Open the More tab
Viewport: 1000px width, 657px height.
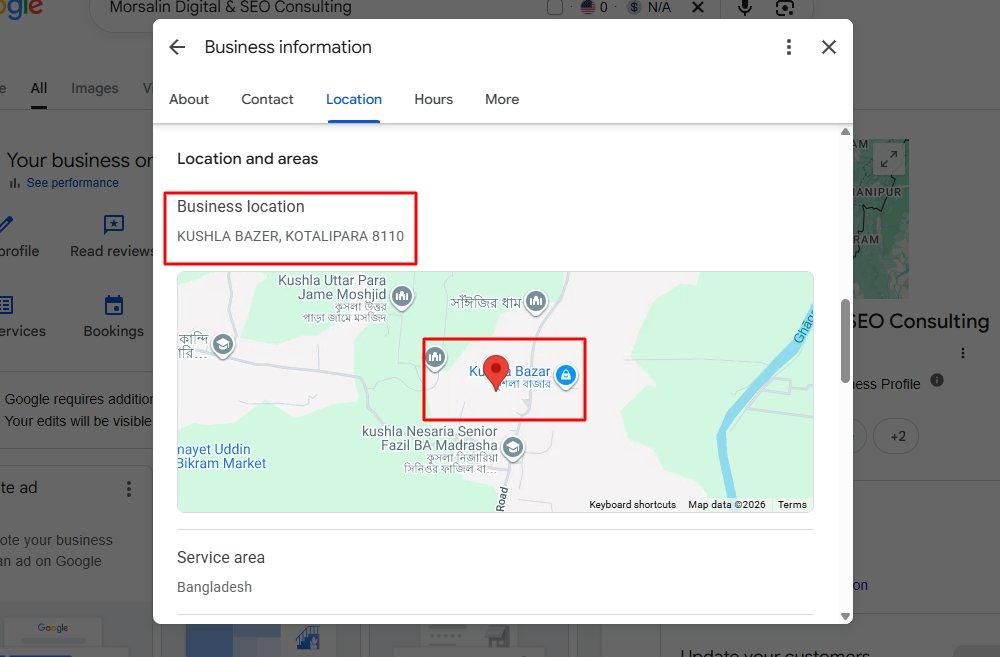coord(502,100)
